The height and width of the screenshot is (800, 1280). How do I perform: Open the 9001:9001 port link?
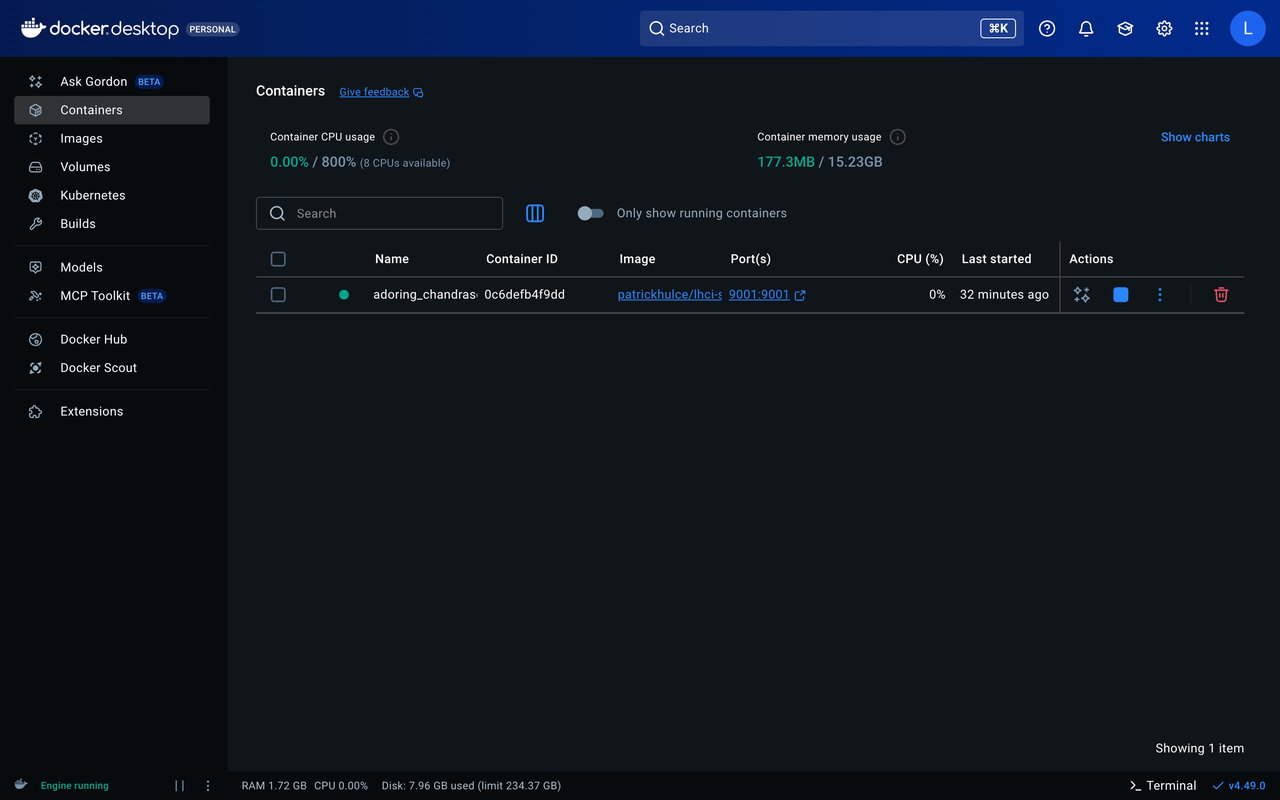coord(759,295)
